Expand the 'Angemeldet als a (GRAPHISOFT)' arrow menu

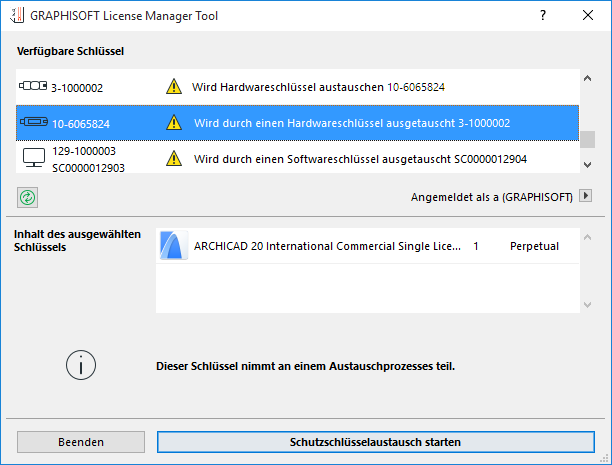(586, 197)
